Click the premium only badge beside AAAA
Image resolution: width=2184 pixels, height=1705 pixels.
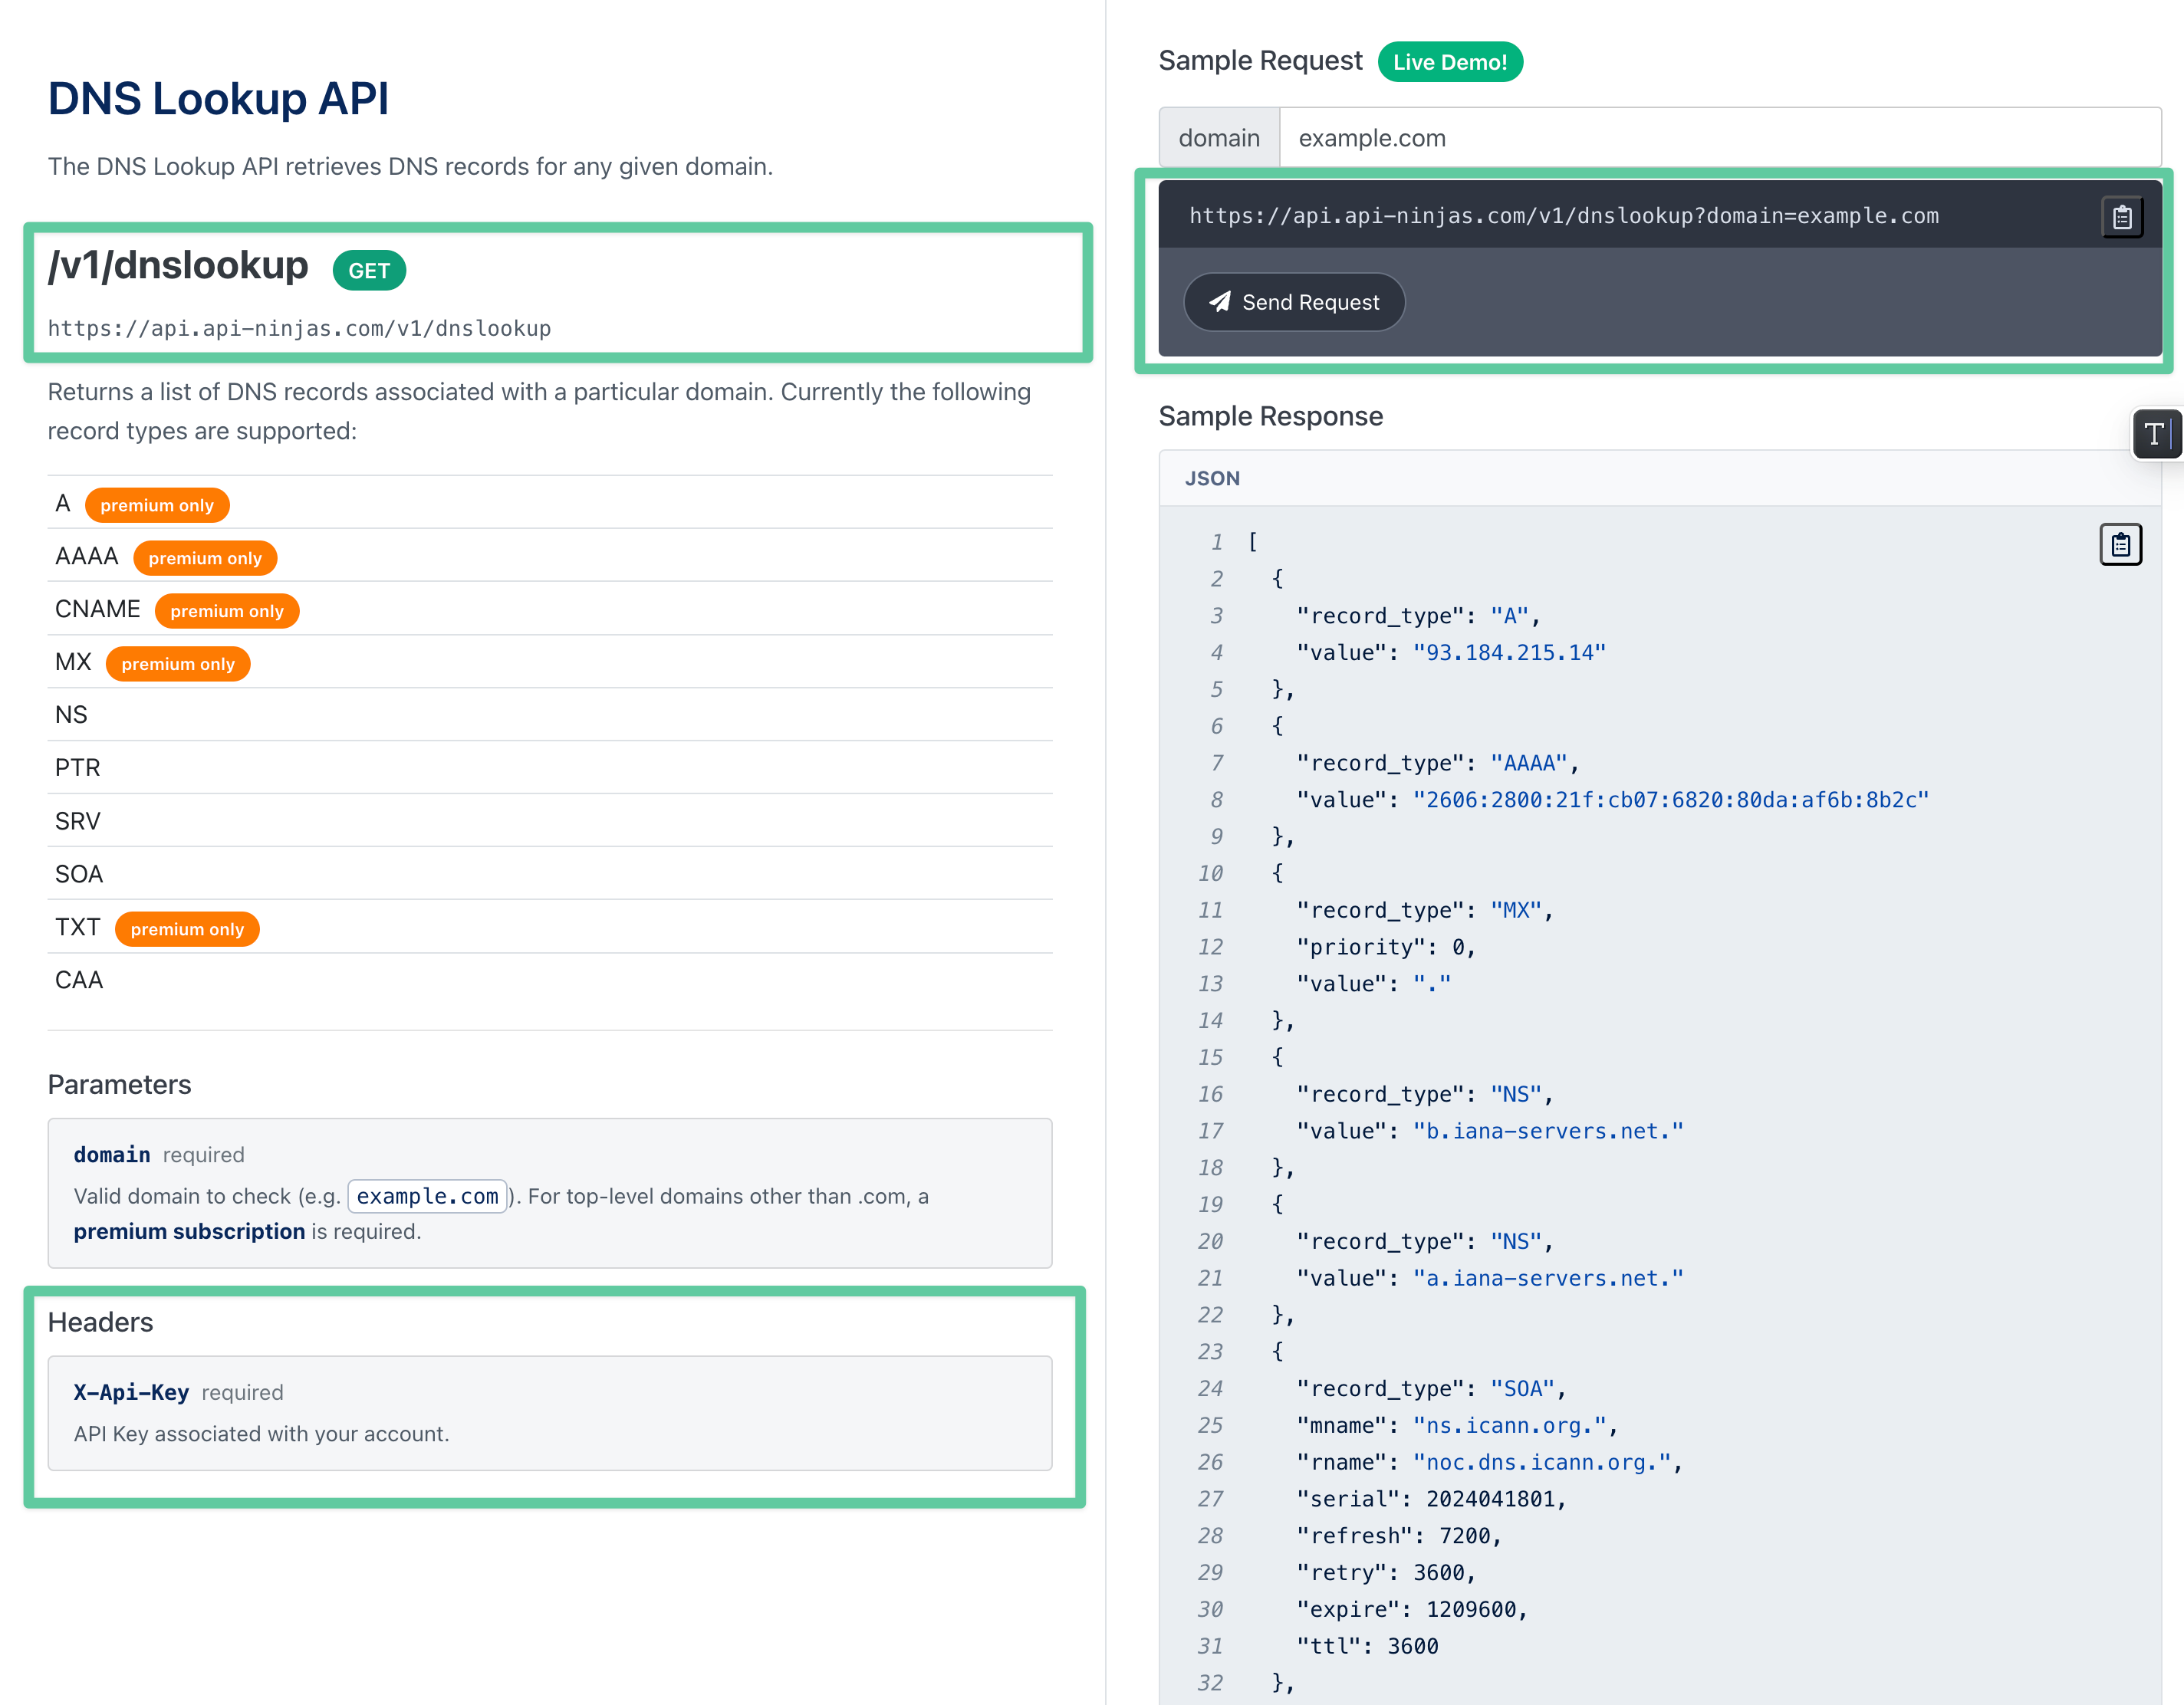click(205, 558)
